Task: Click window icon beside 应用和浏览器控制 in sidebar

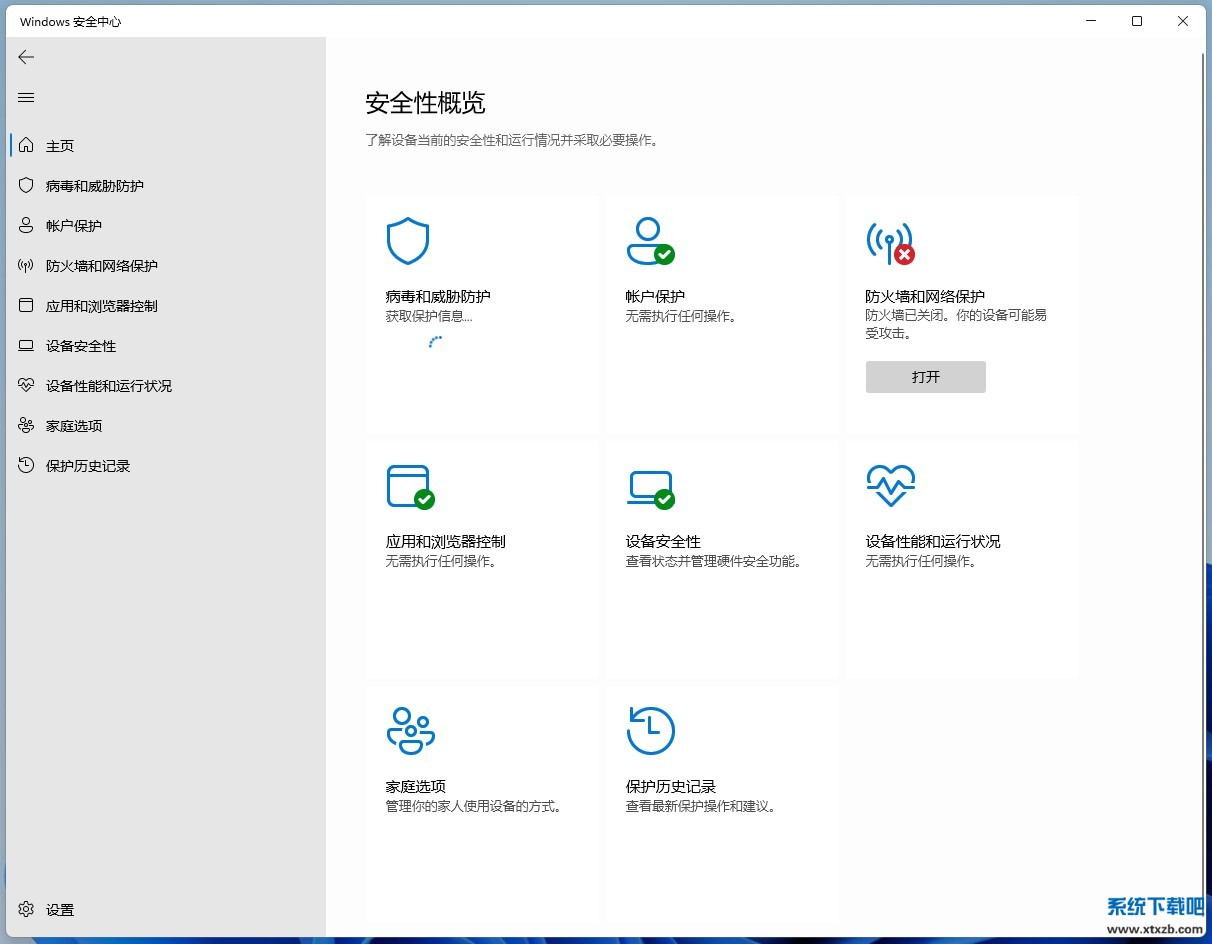Action: [x=26, y=305]
